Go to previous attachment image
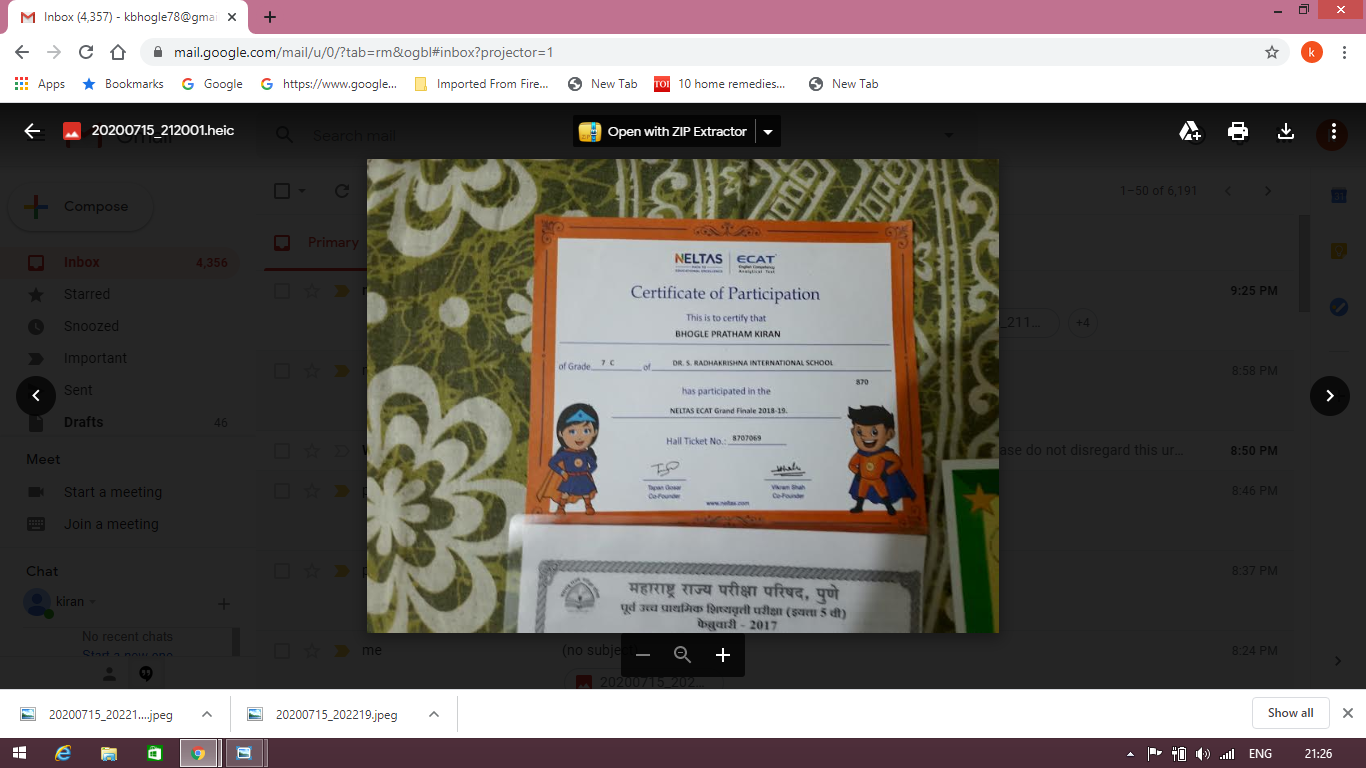 (x=36, y=396)
